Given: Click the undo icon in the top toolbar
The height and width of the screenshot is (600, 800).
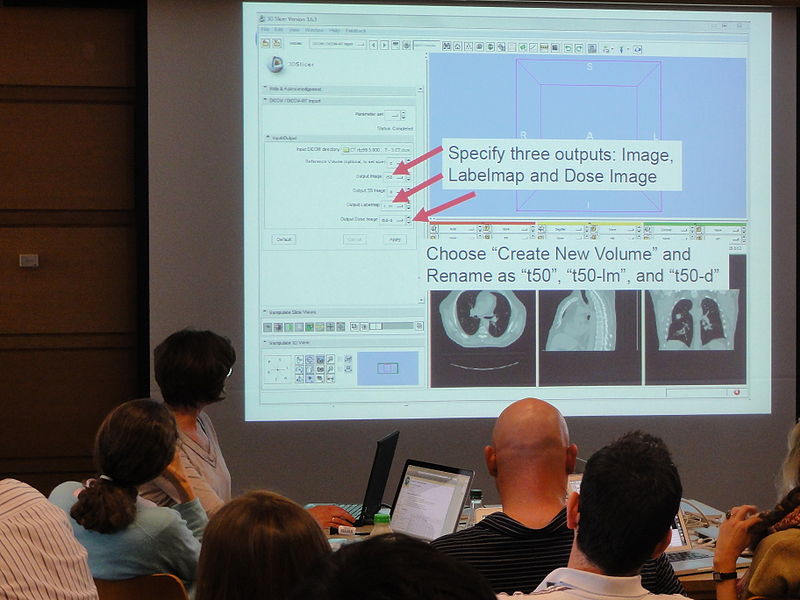Looking at the screenshot, I should tap(567, 48).
